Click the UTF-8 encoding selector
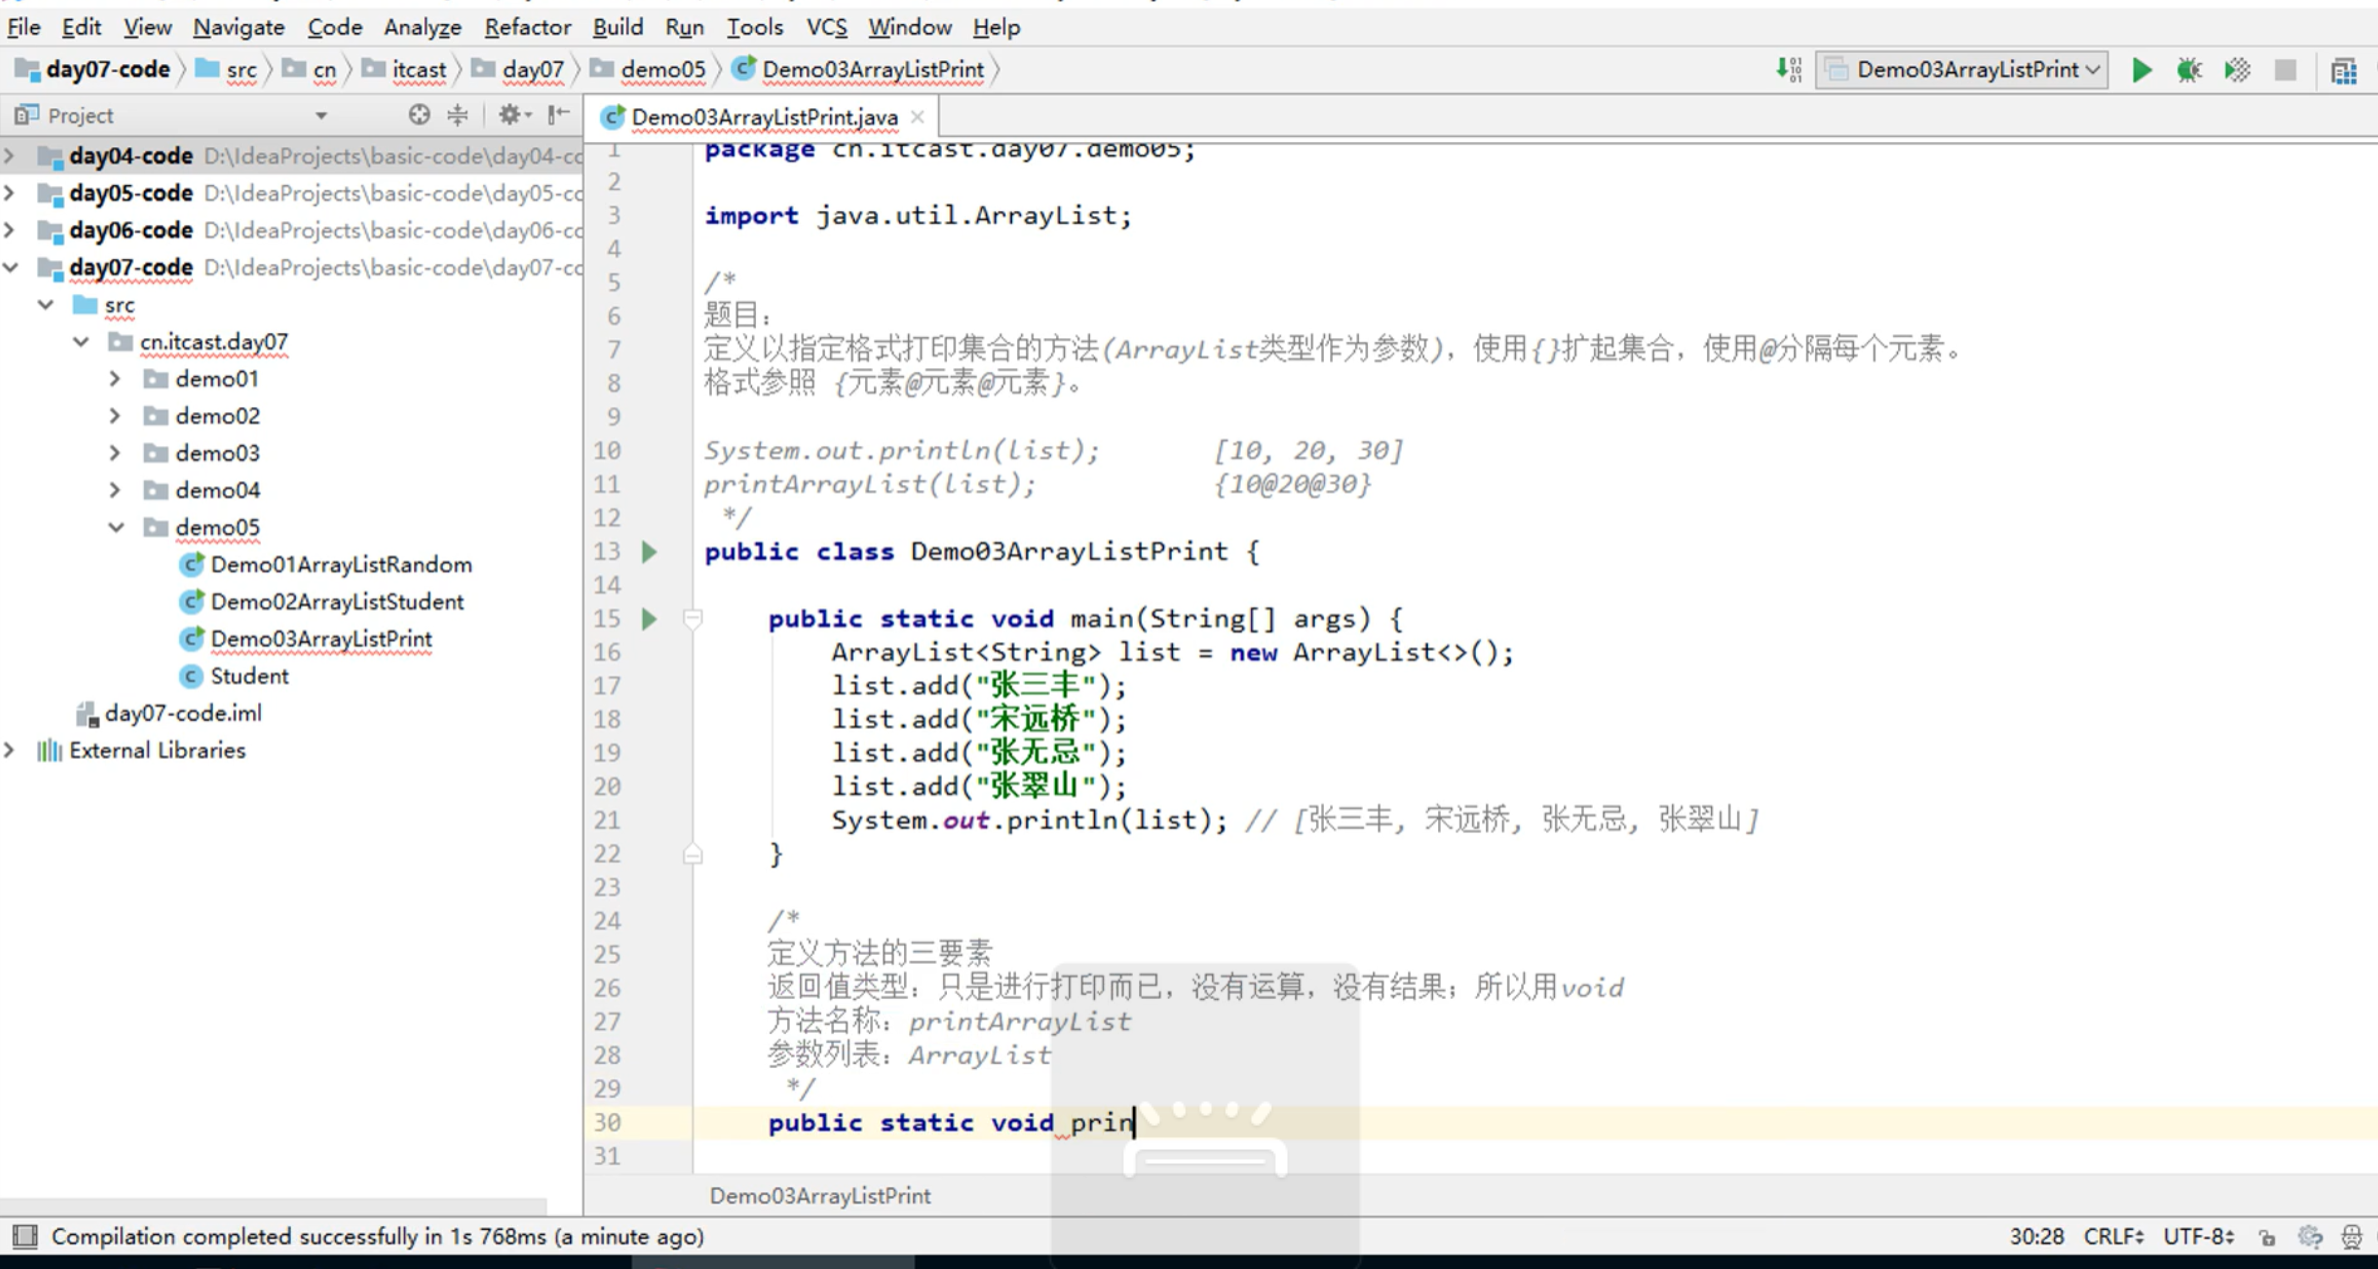The height and width of the screenshot is (1269, 2378). 2198,1237
